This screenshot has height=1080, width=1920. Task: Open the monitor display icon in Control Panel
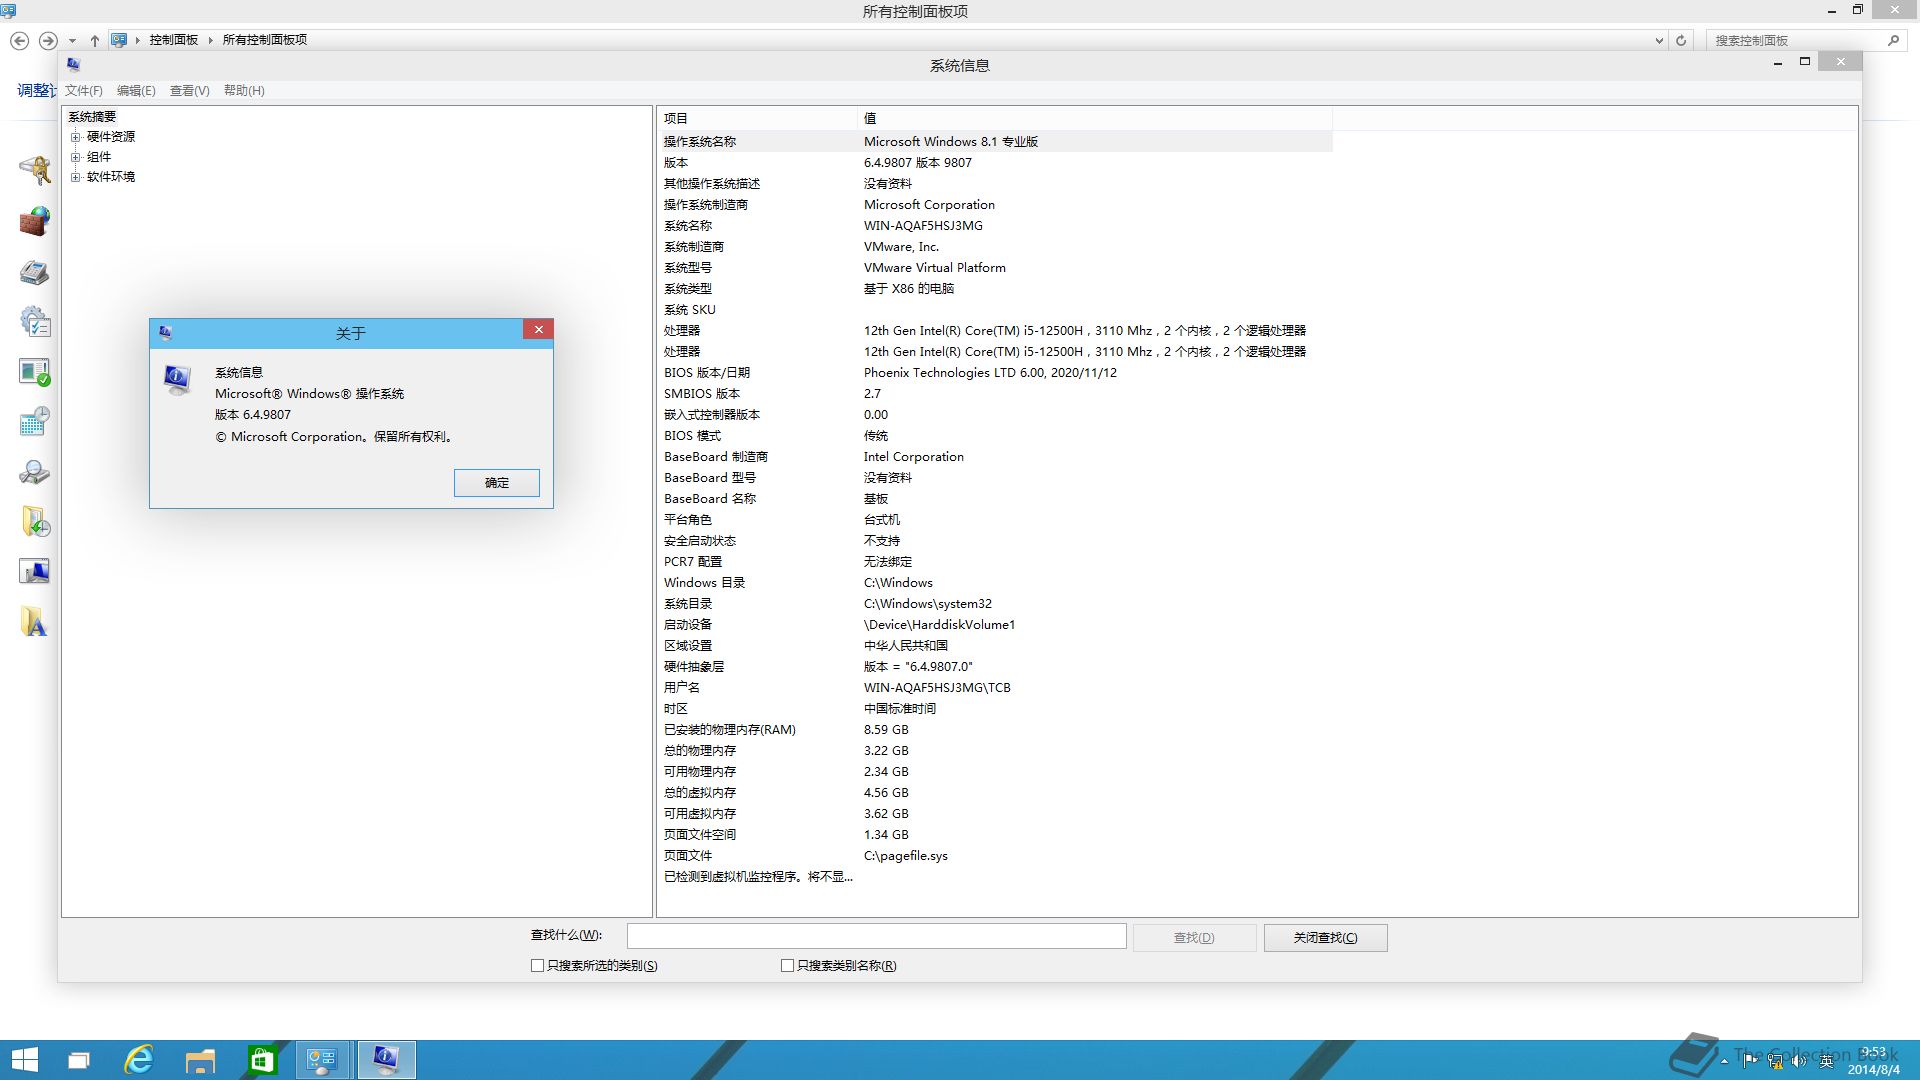pos(35,572)
